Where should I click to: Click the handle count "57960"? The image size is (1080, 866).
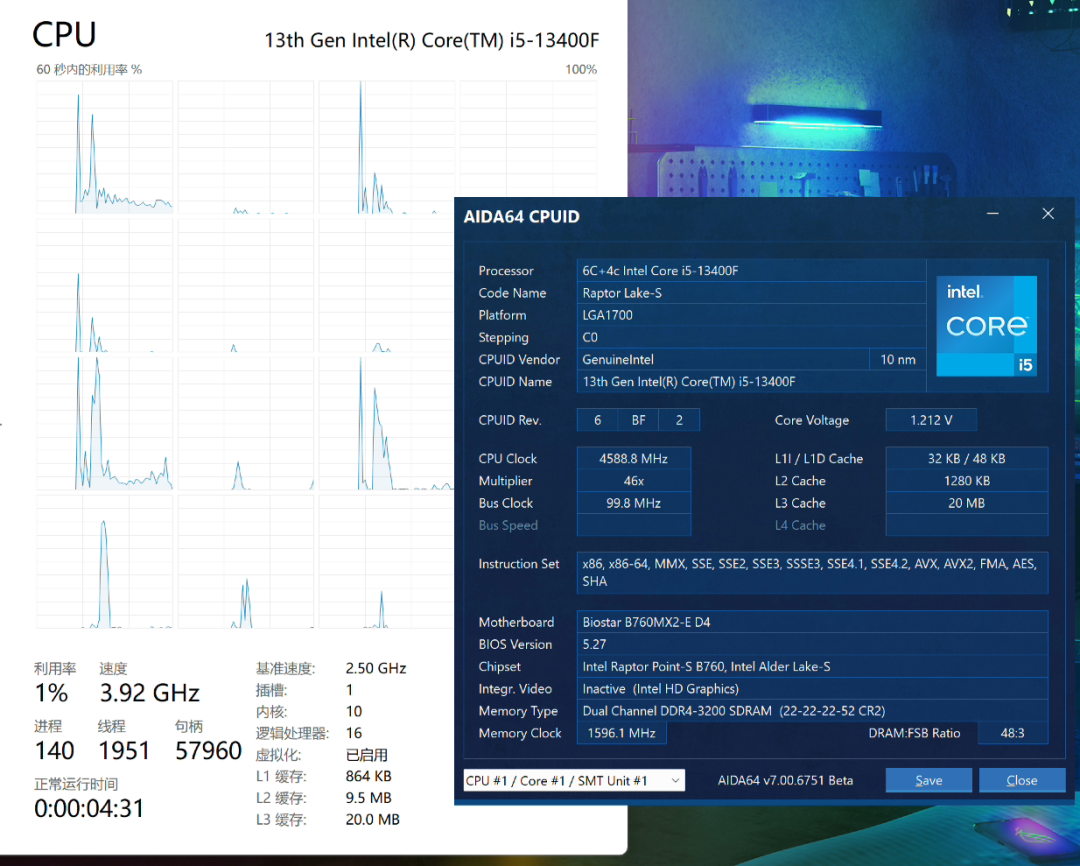(x=209, y=750)
